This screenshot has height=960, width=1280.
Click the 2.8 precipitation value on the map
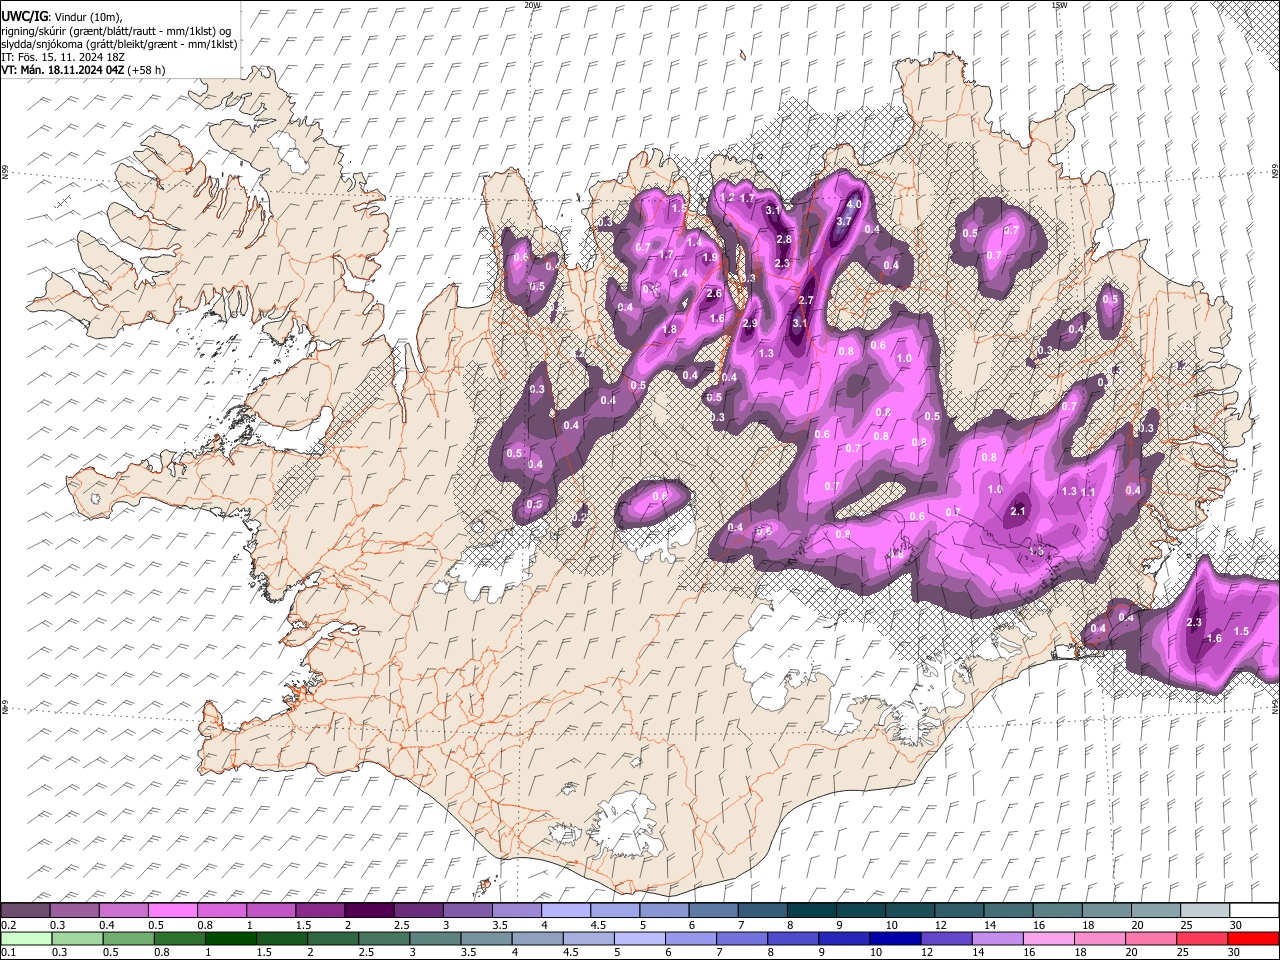click(x=784, y=239)
